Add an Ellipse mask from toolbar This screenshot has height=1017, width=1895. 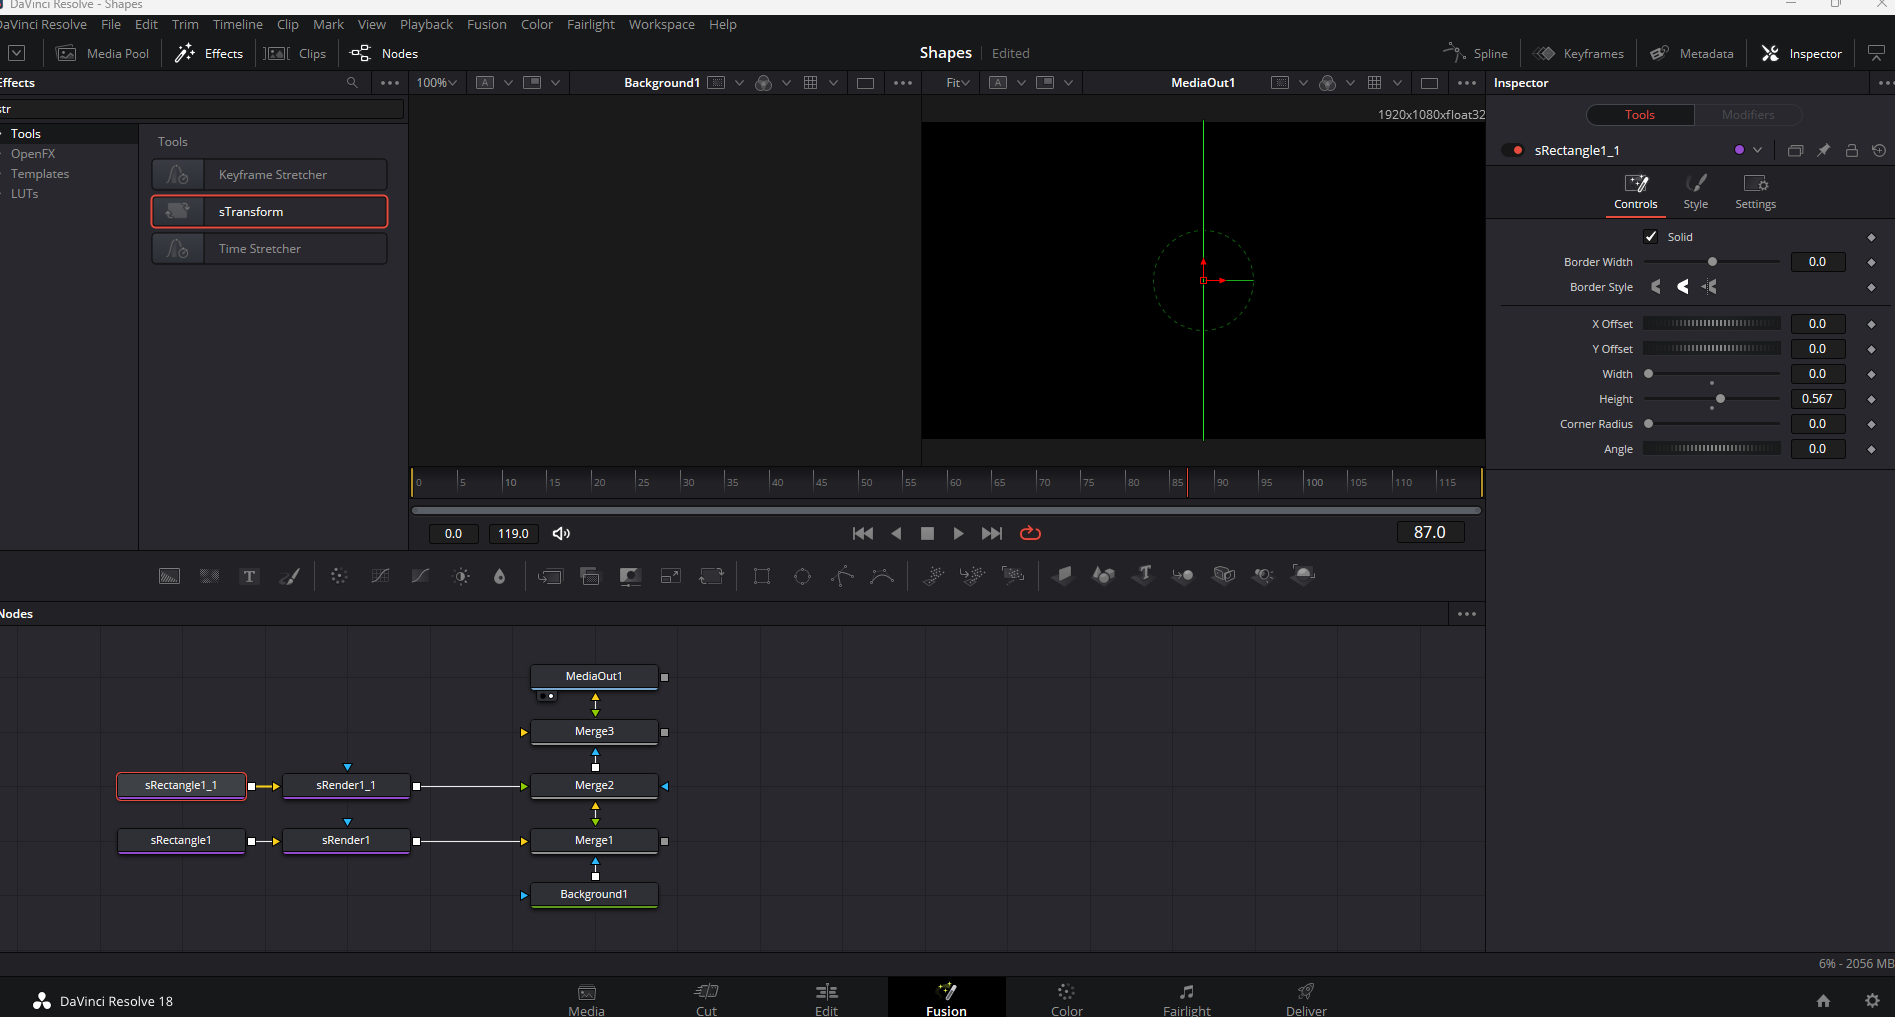point(802,576)
